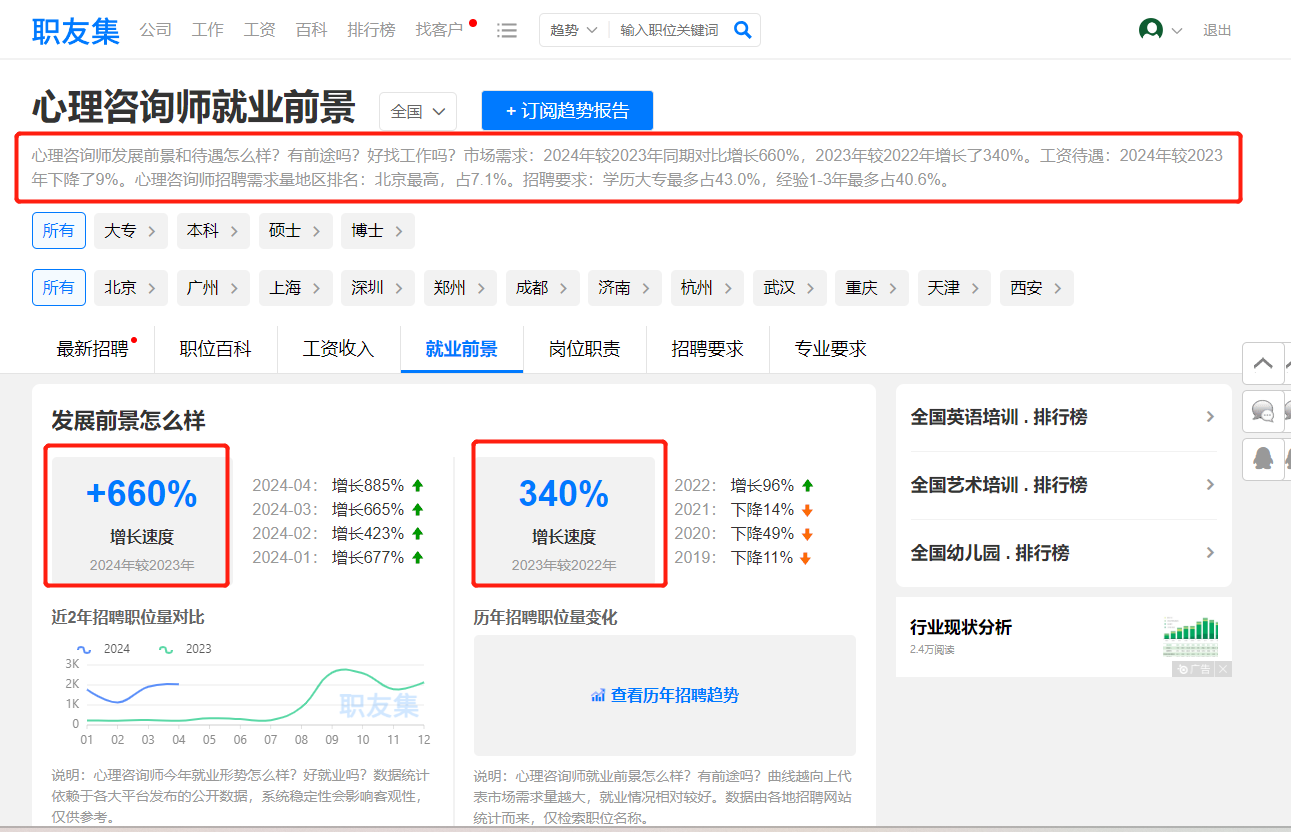The width and height of the screenshot is (1291, 832).
Task: Open 排行榜 in the top navigation
Action: (x=372, y=30)
